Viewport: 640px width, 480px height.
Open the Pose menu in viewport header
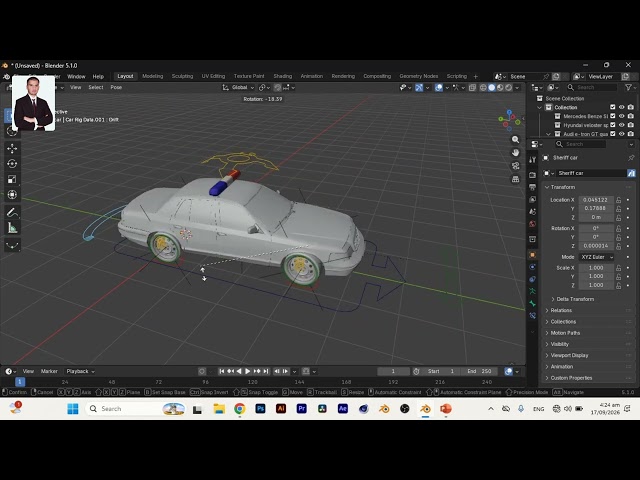(x=116, y=87)
